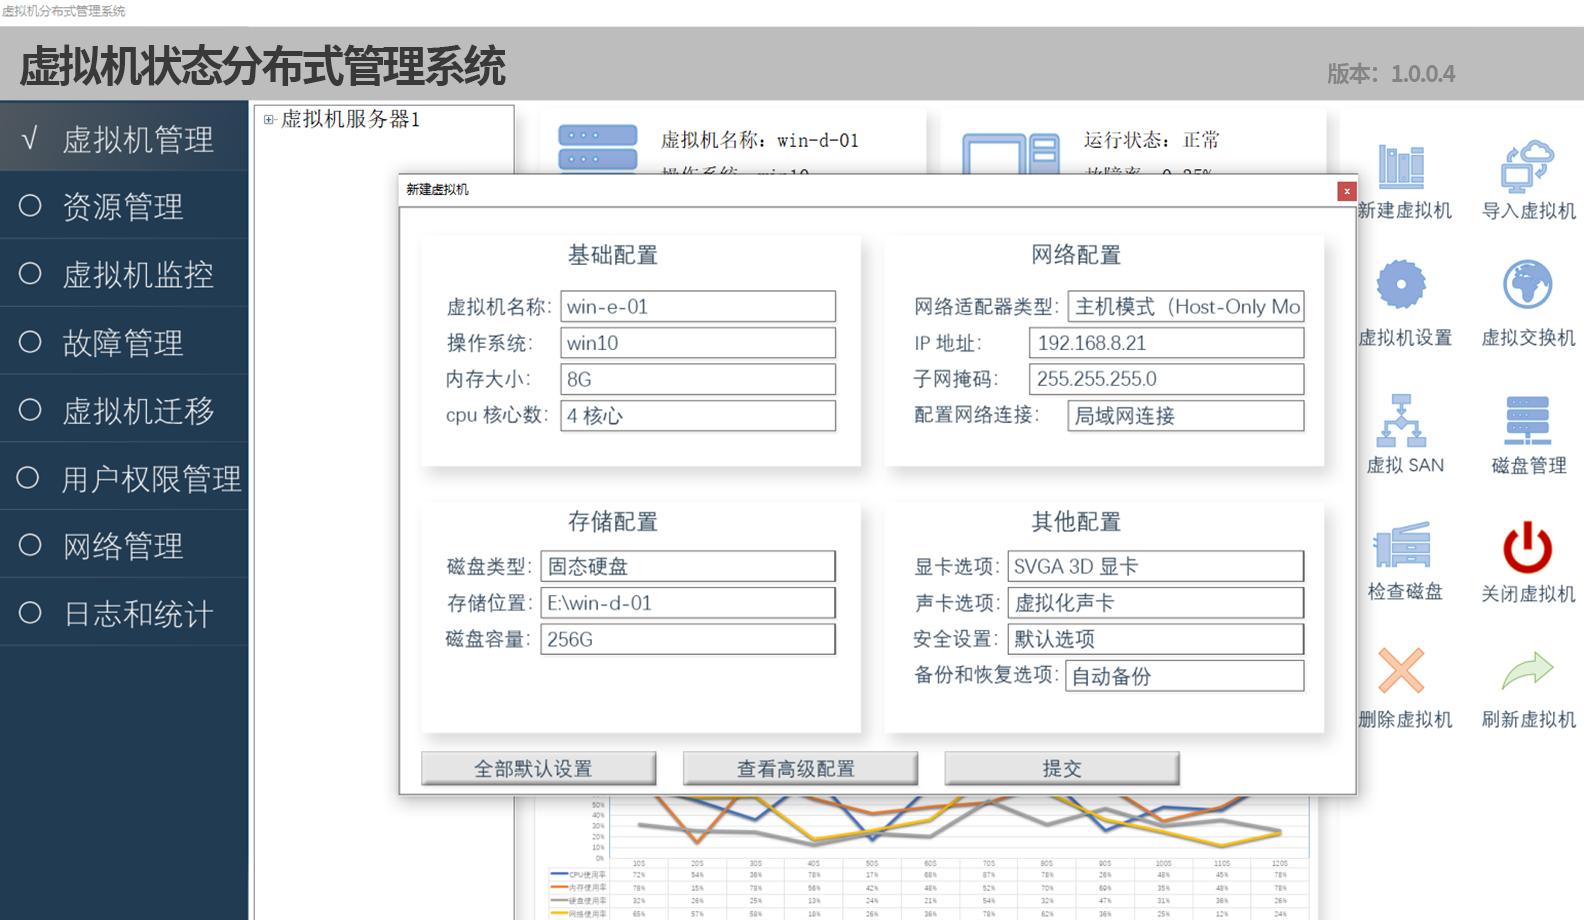Viewport: 1584px width, 920px height.
Task: Click the 其他配置 heading
Action: coord(1076,521)
